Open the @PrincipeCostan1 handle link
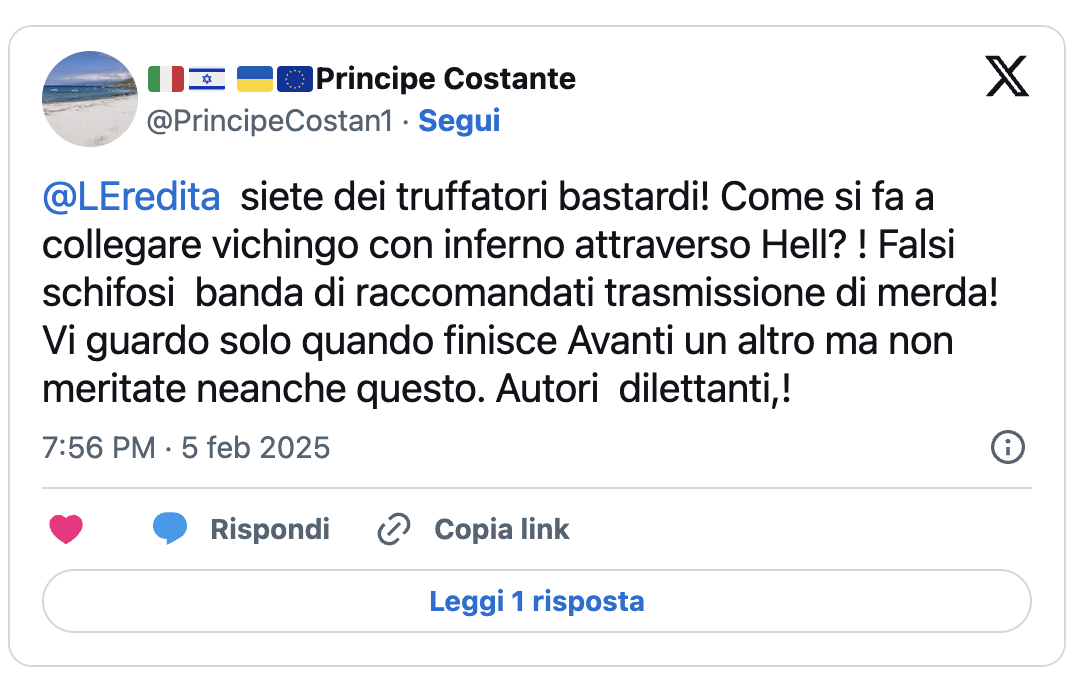 point(270,121)
